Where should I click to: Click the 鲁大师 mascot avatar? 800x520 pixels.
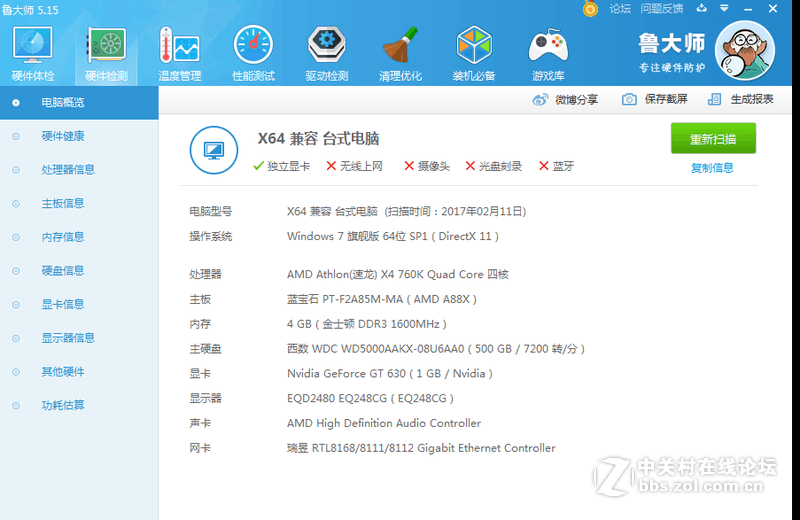pyautogui.click(x=745, y=51)
